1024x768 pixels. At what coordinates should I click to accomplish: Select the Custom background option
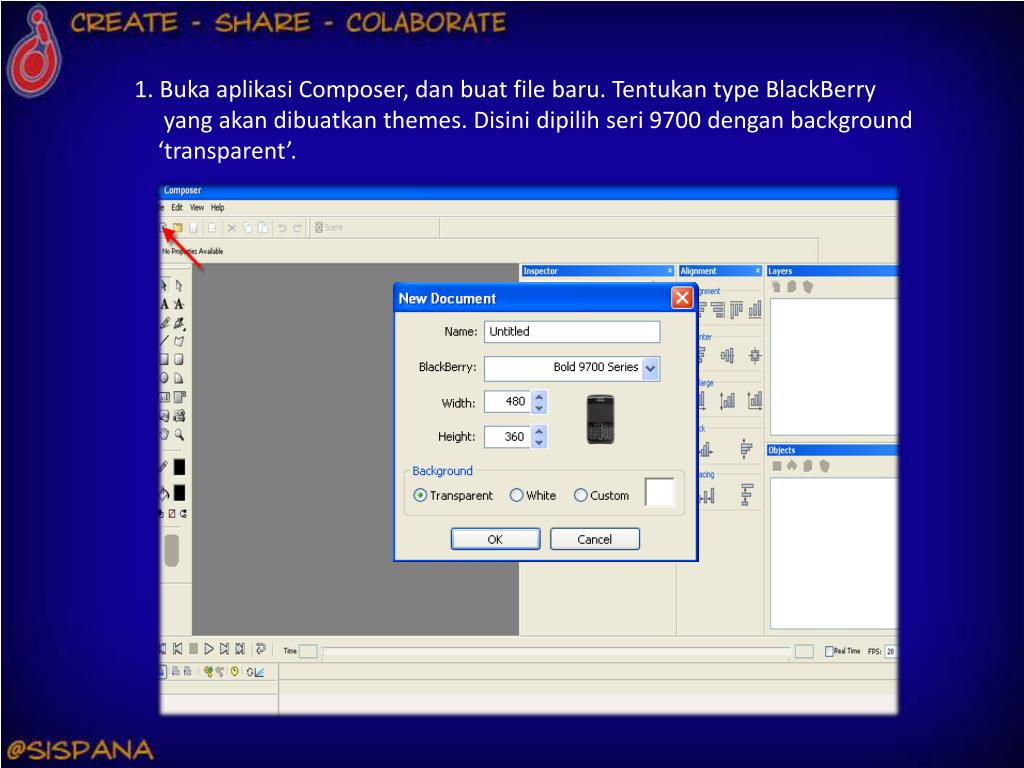601,496
